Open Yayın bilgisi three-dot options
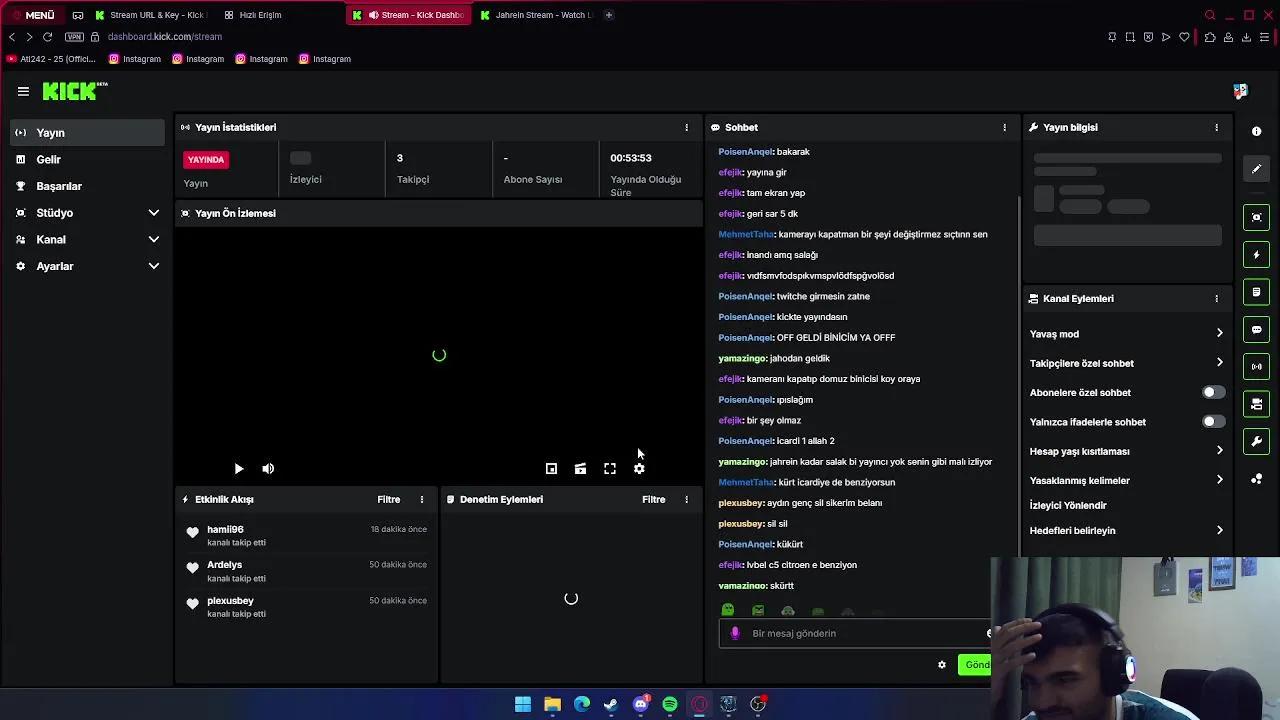Image resolution: width=1280 pixels, height=720 pixels. (1216, 127)
